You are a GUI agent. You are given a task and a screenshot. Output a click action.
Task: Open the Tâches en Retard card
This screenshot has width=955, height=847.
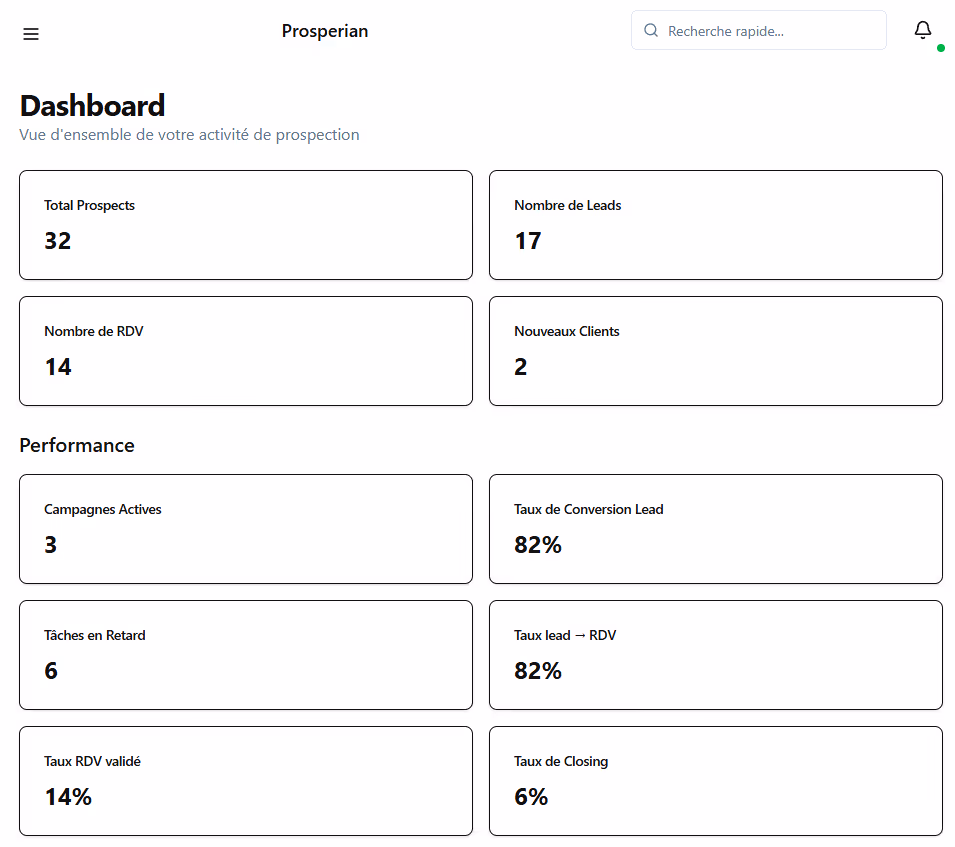(245, 654)
